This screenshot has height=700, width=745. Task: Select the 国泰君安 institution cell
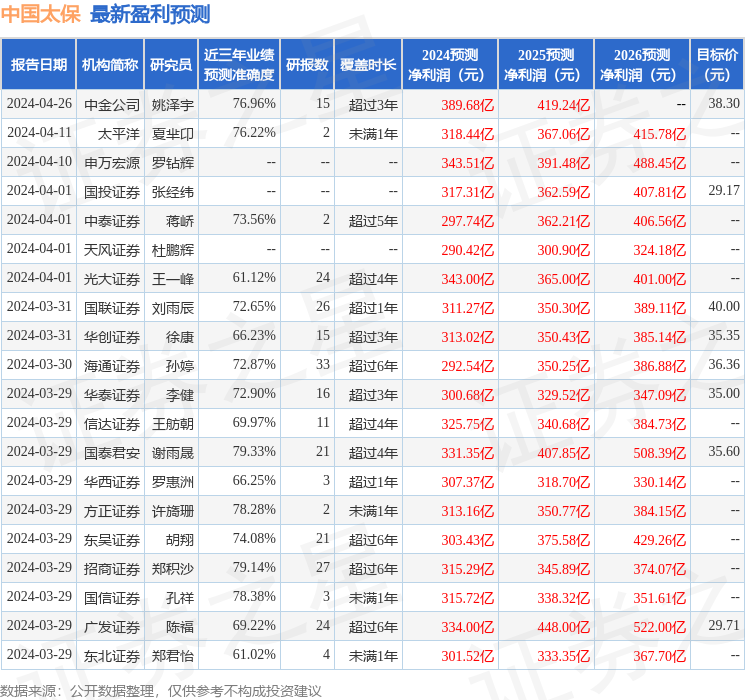(x=112, y=452)
